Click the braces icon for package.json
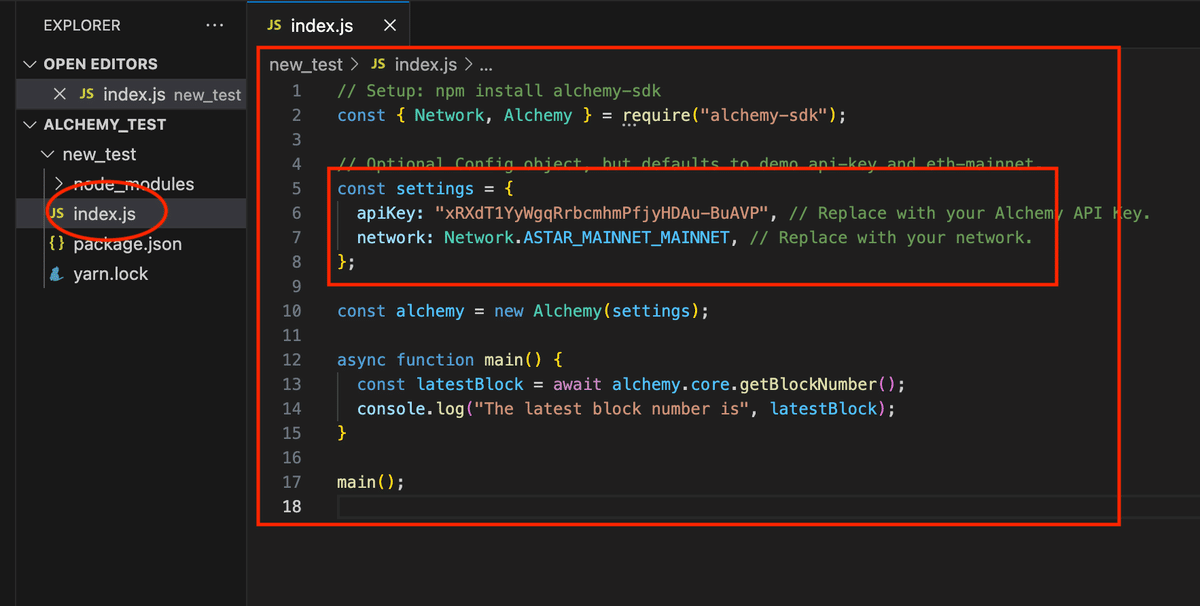The width and height of the screenshot is (1200, 606). pyautogui.click(x=57, y=244)
